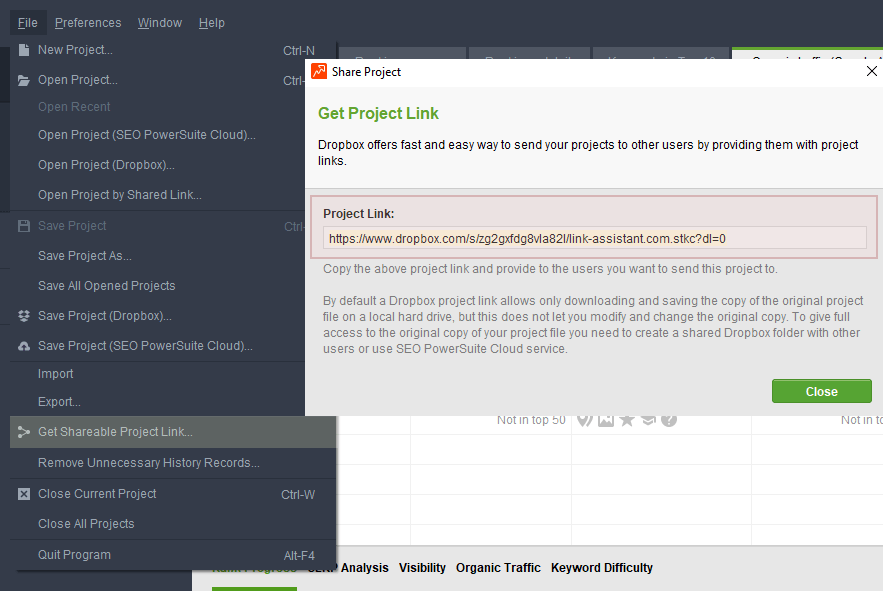Open the Window menu

(x=160, y=23)
